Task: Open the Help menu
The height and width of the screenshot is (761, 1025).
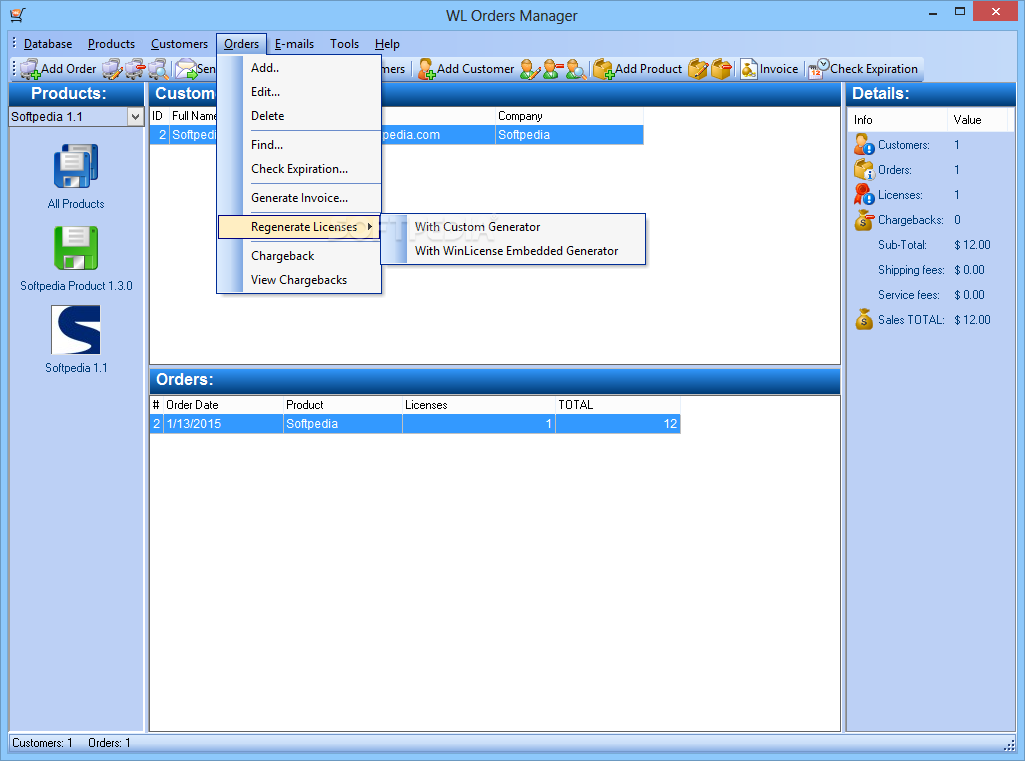Action: [x=387, y=44]
